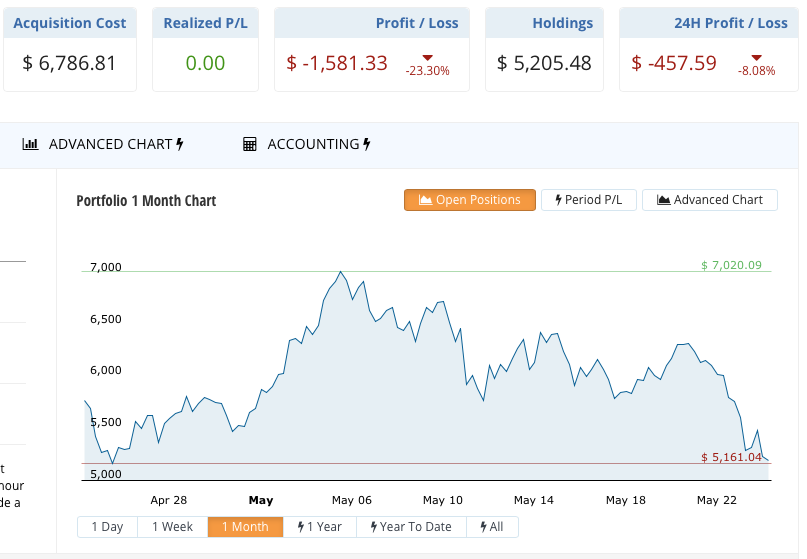Viewport: 807px width, 559px height.
Task: Click the lightning icon in Period P/L button
Action: point(558,200)
